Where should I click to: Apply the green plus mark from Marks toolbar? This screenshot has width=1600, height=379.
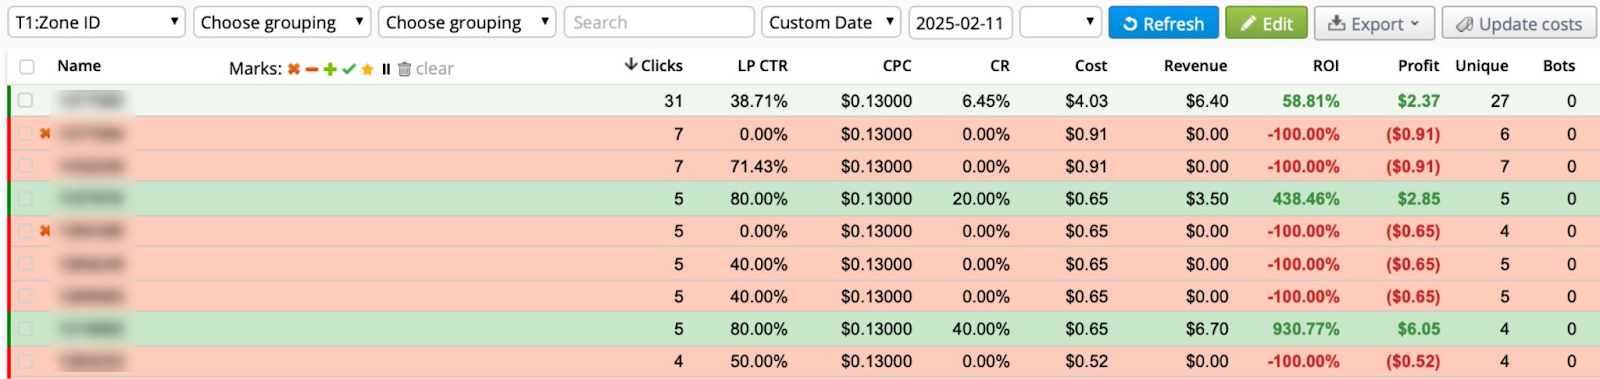click(330, 69)
